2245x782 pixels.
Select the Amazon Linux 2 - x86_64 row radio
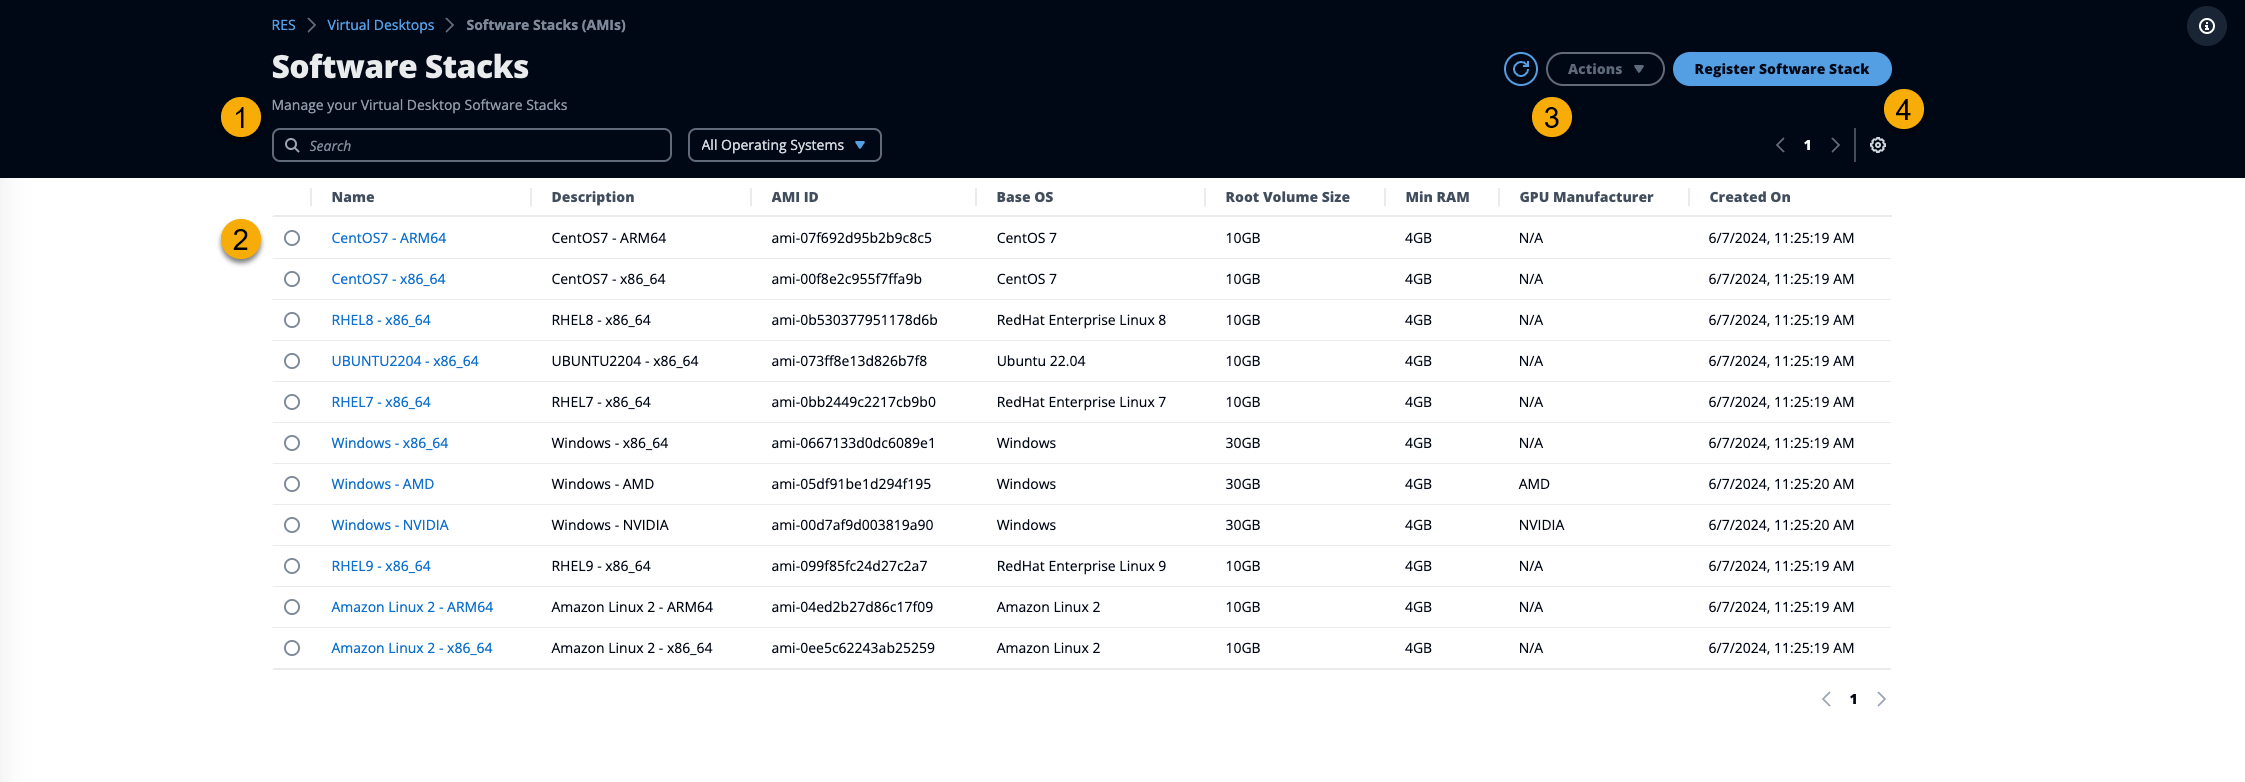tap(292, 648)
